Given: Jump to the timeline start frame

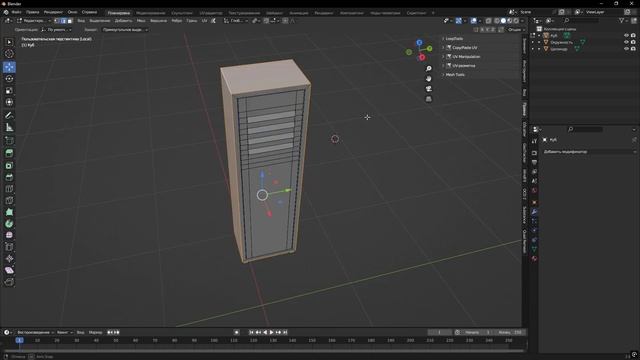Looking at the screenshot, I should pyautogui.click(x=251, y=332).
